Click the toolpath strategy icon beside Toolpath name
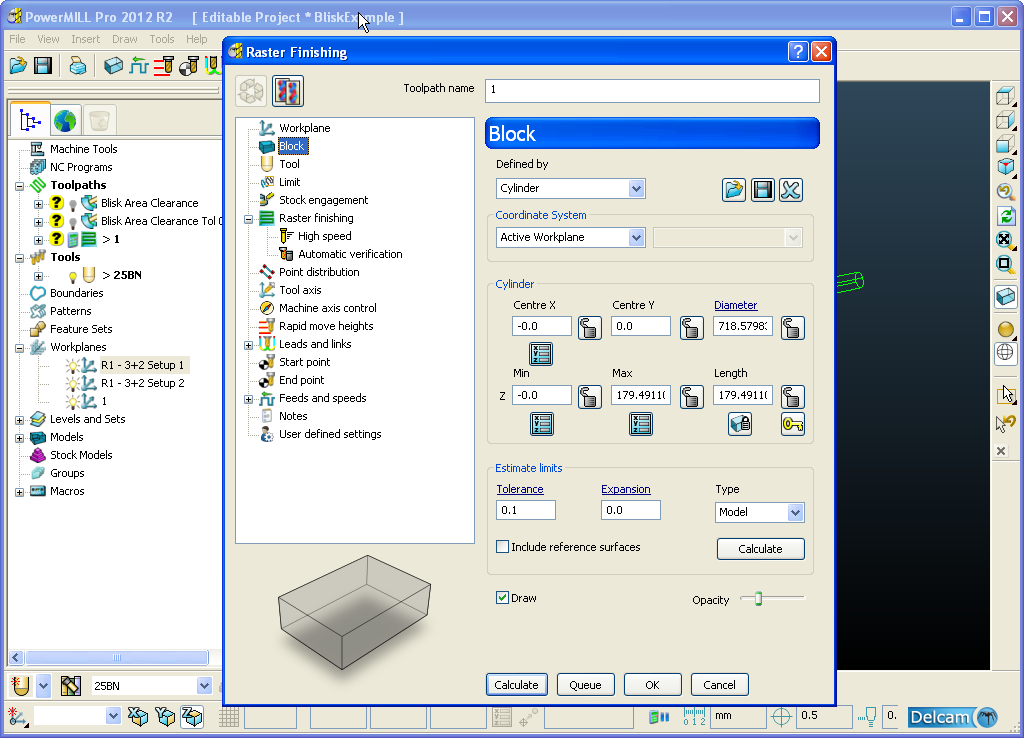This screenshot has width=1024, height=738. coord(288,91)
